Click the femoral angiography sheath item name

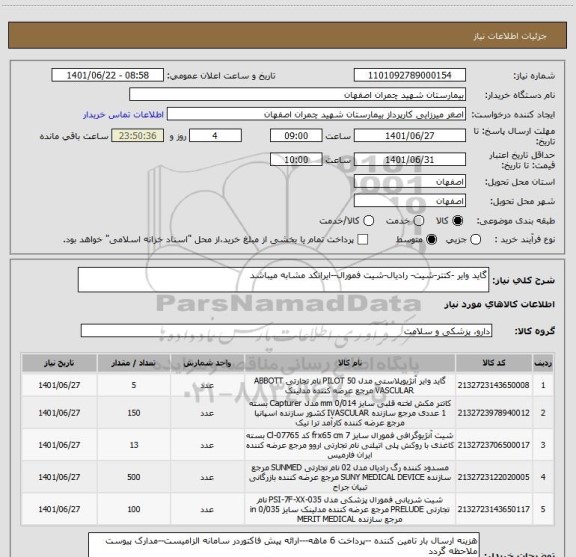point(350,445)
